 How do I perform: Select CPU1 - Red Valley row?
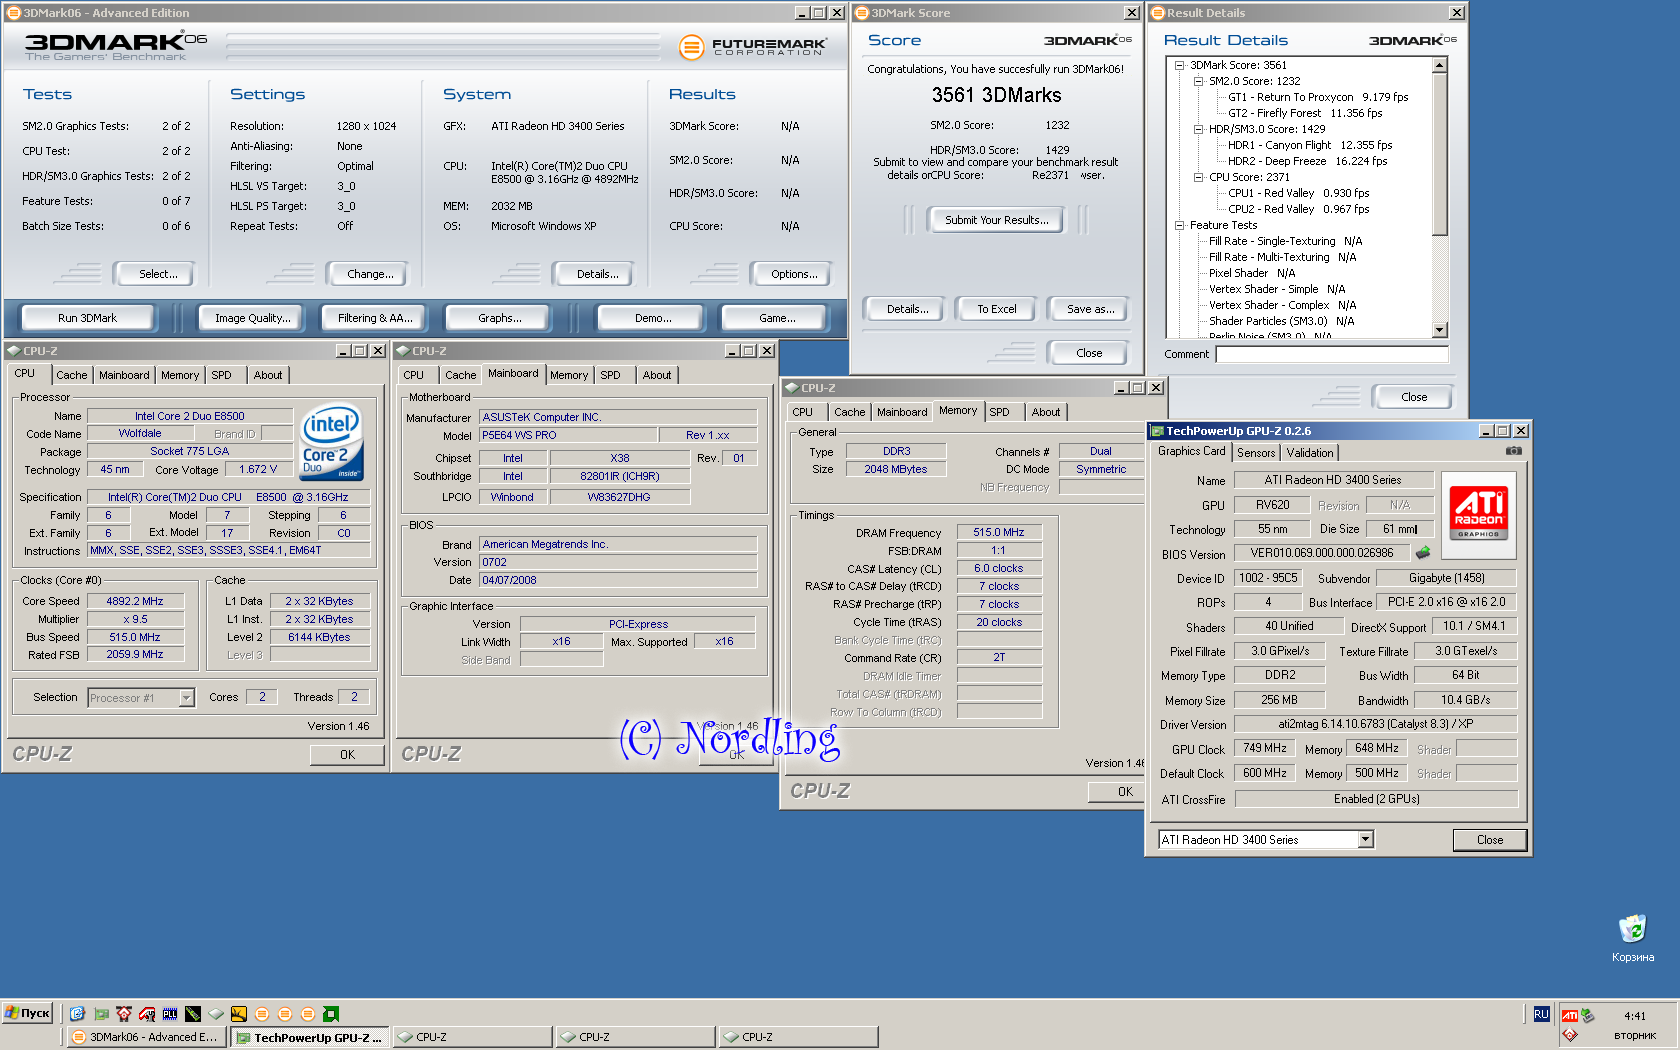(x=1299, y=193)
